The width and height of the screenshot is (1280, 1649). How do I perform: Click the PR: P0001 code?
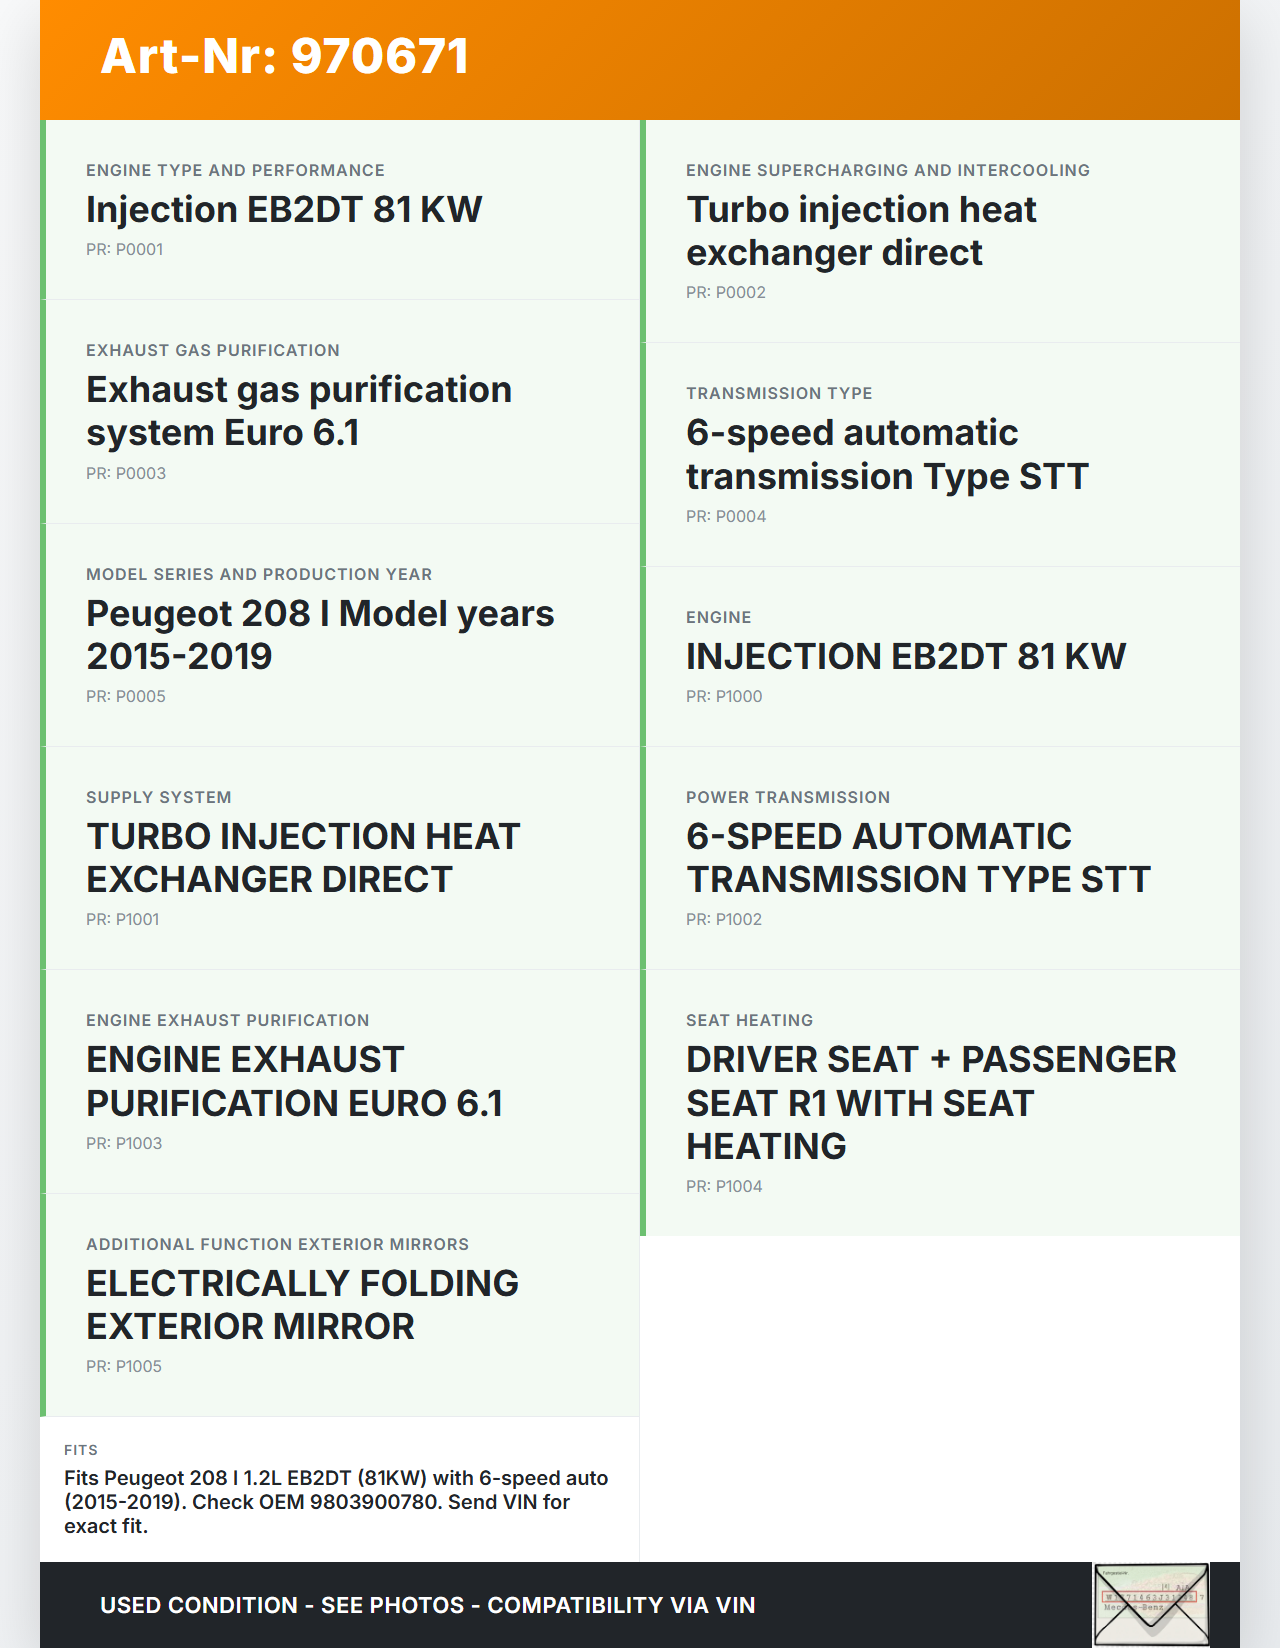coord(125,250)
